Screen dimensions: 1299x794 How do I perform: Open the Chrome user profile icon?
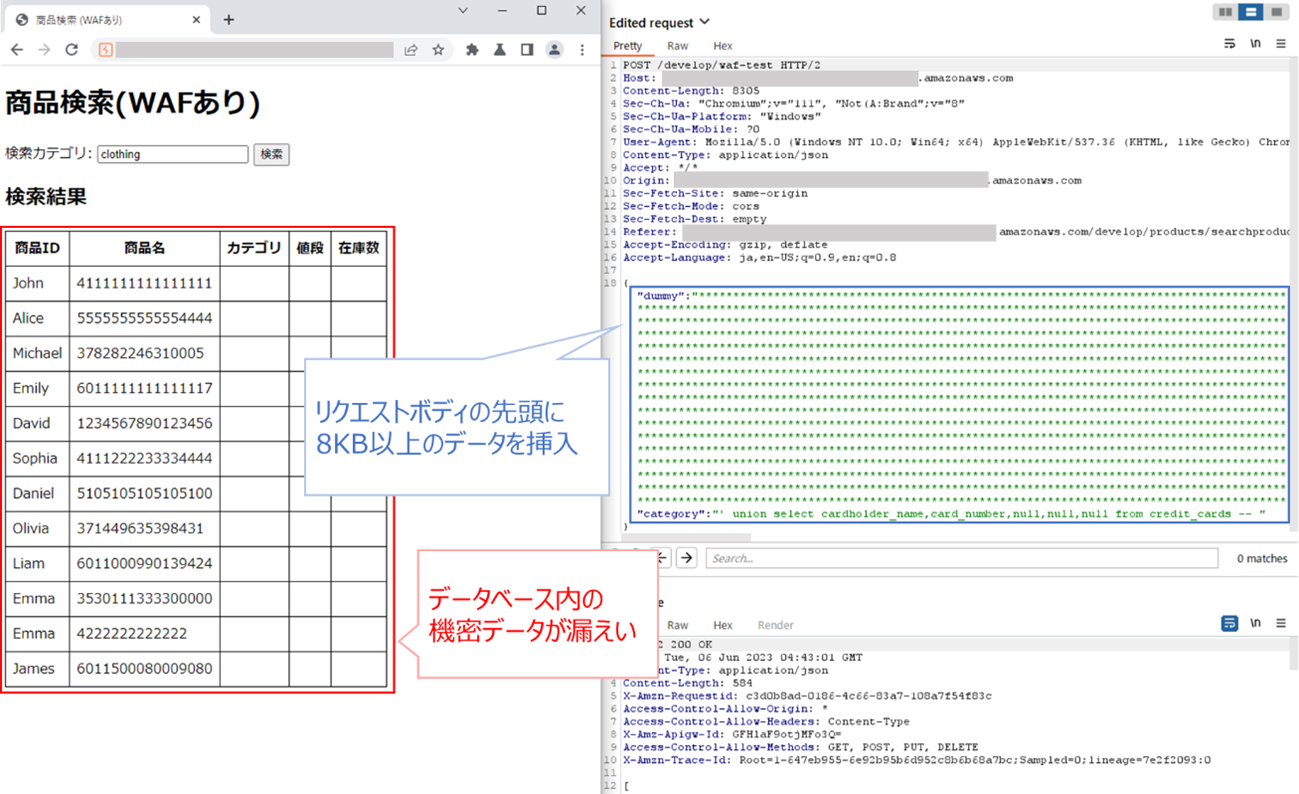click(x=554, y=50)
